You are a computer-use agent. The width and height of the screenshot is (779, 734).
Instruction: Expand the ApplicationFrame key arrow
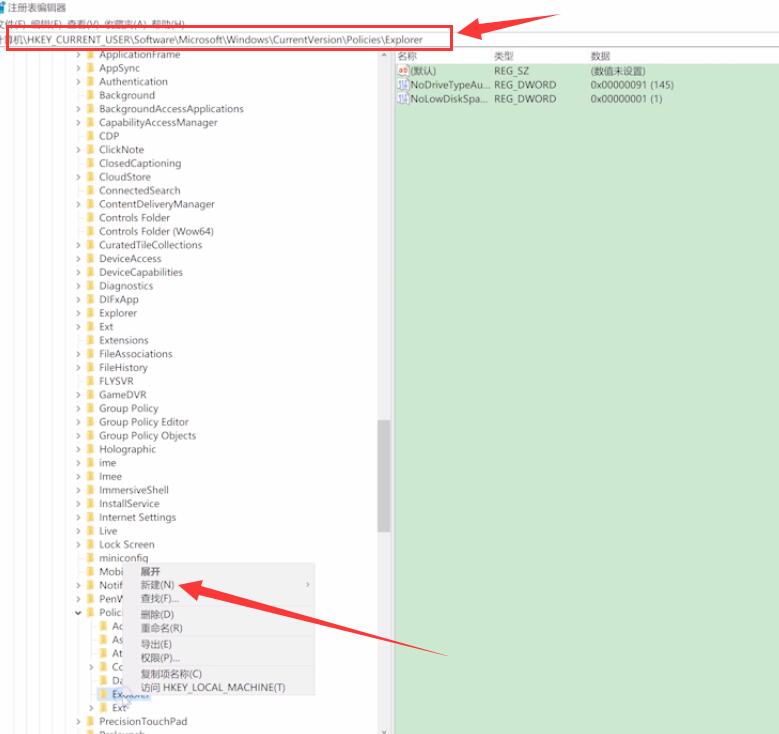tap(78, 55)
